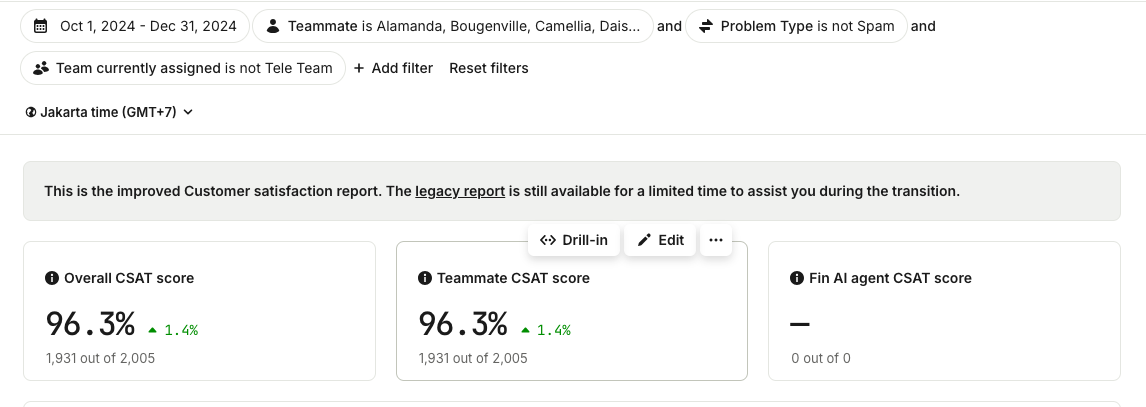Open Team currently assigned is not Tele Team filter
The width and height of the screenshot is (1146, 407).
pyautogui.click(x=183, y=68)
